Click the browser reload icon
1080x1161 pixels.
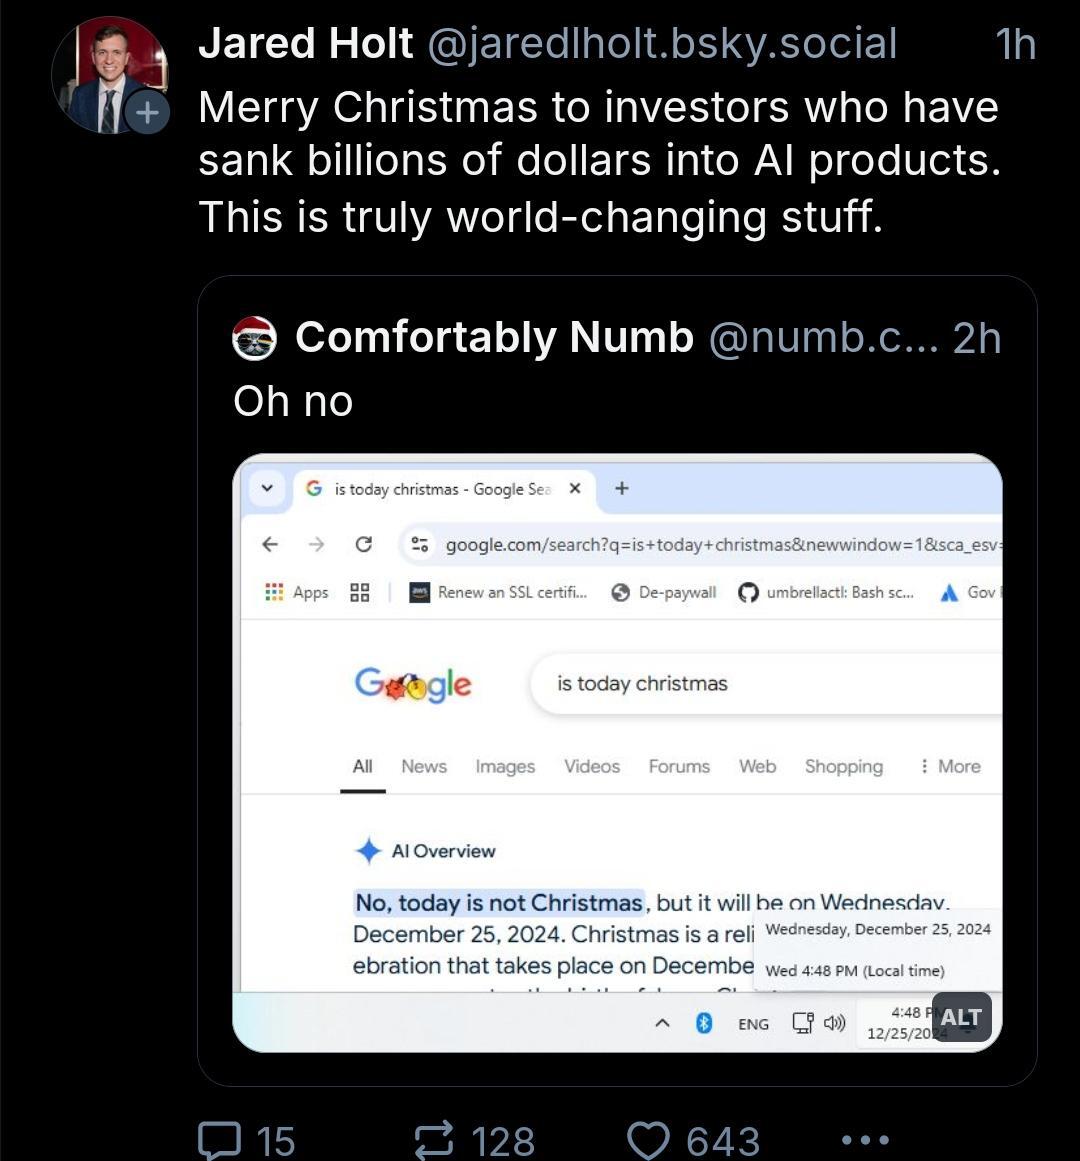click(363, 544)
